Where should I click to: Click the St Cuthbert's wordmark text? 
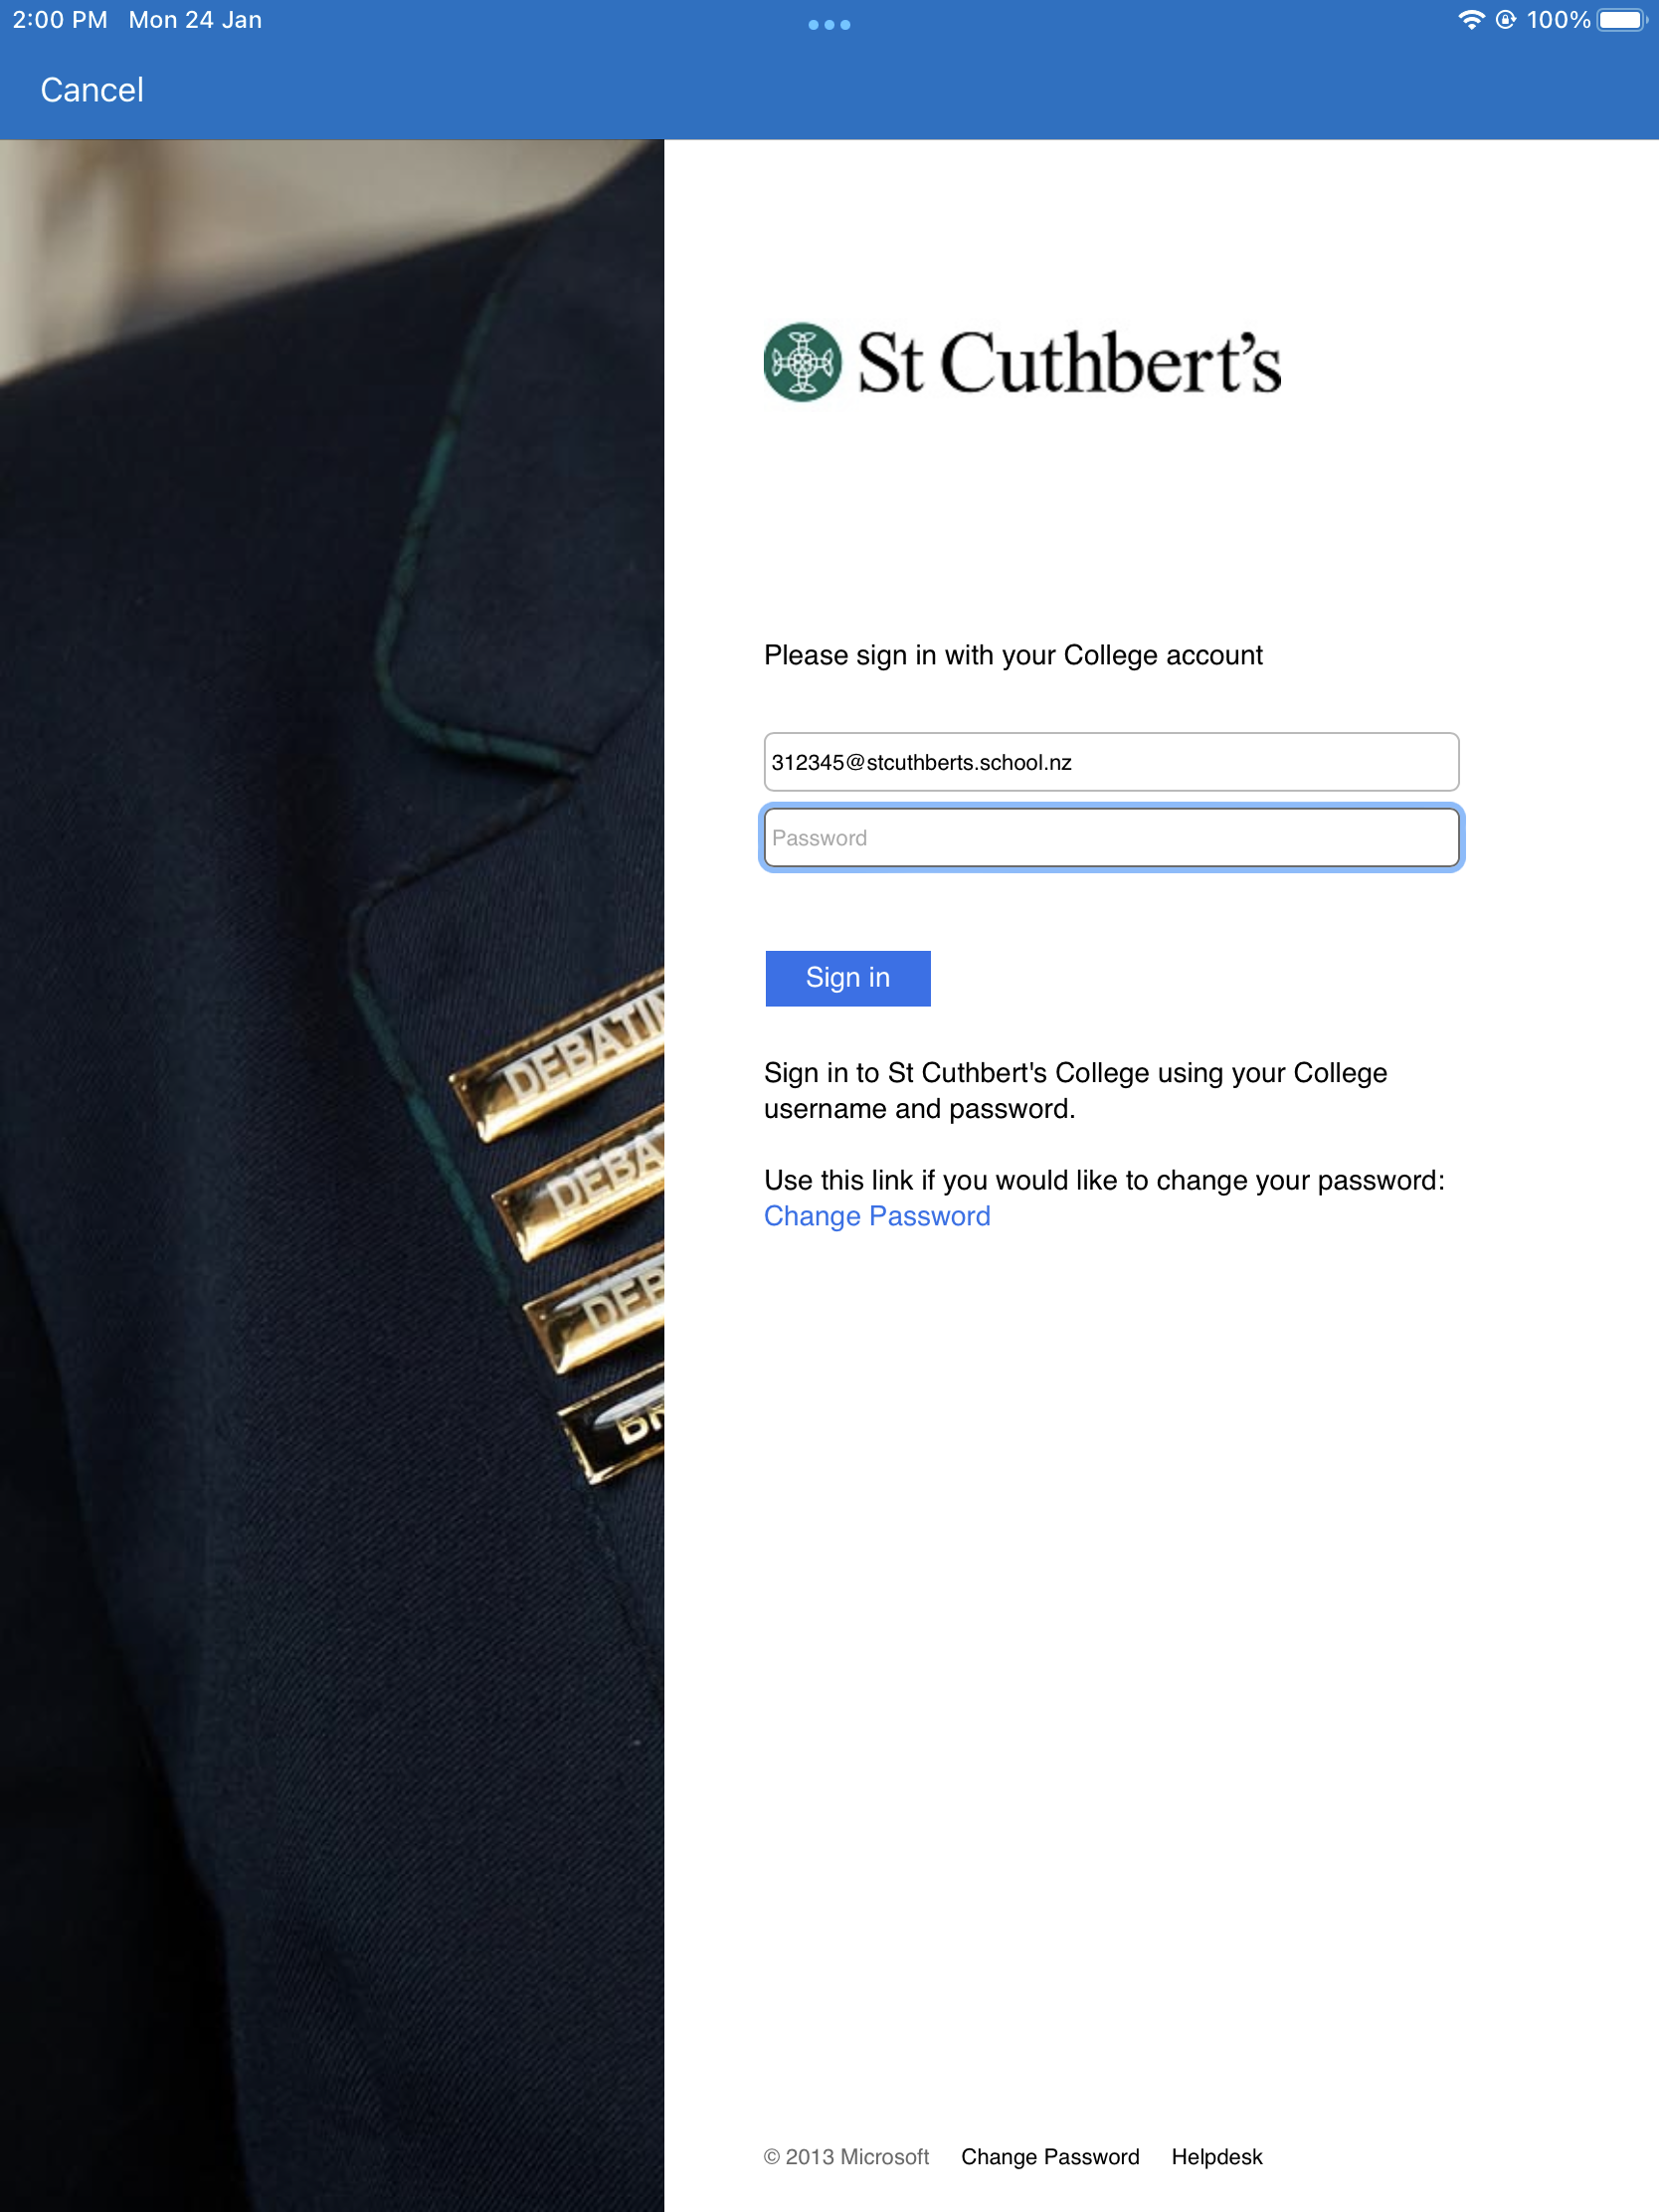click(1069, 362)
